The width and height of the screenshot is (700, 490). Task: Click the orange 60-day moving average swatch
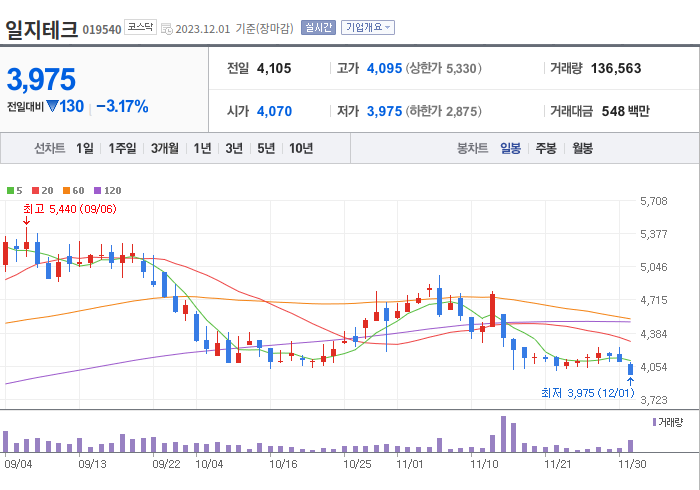67,191
